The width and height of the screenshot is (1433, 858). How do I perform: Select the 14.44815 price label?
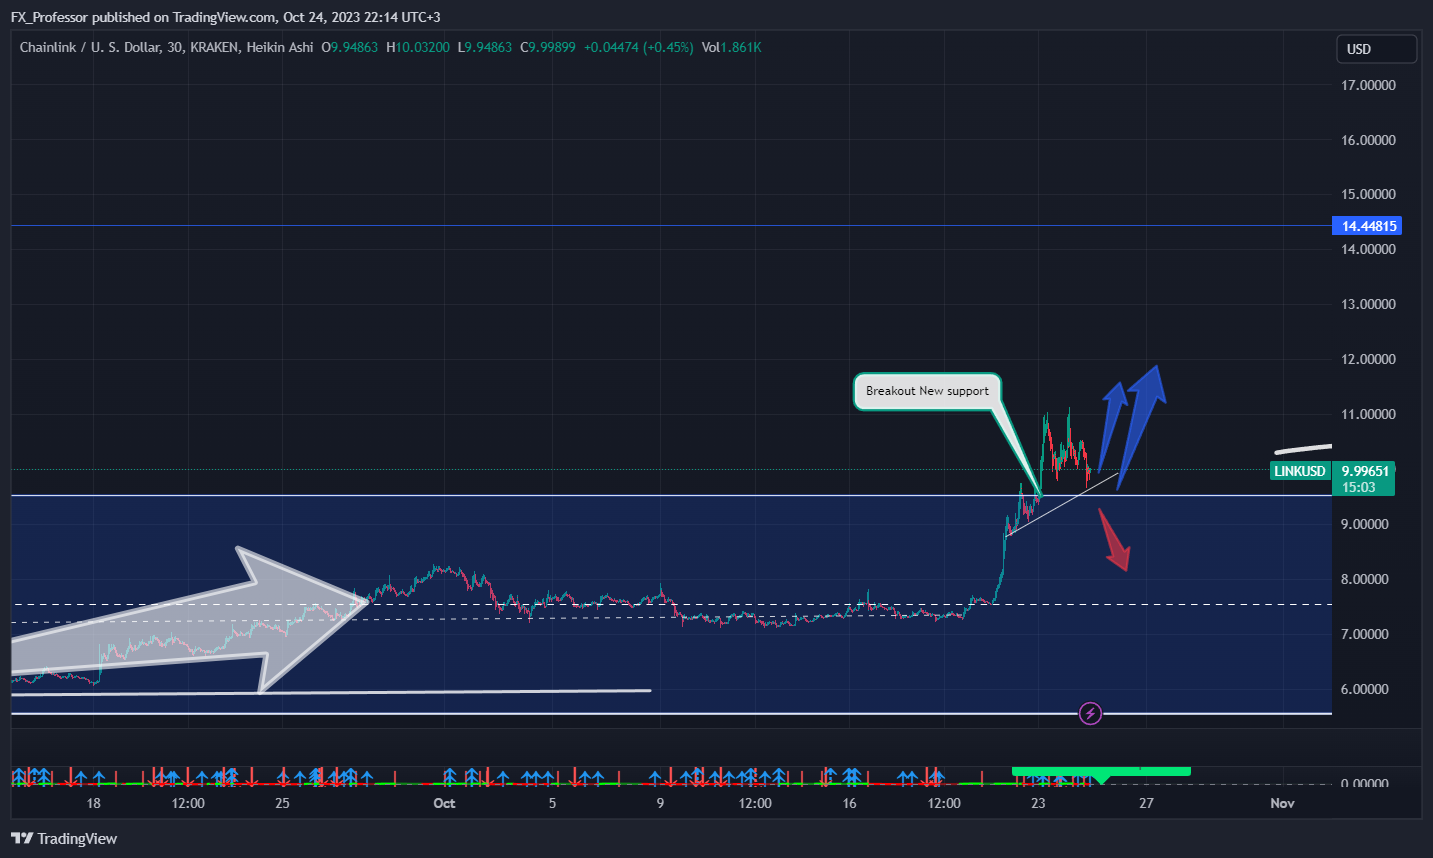[1367, 226]
